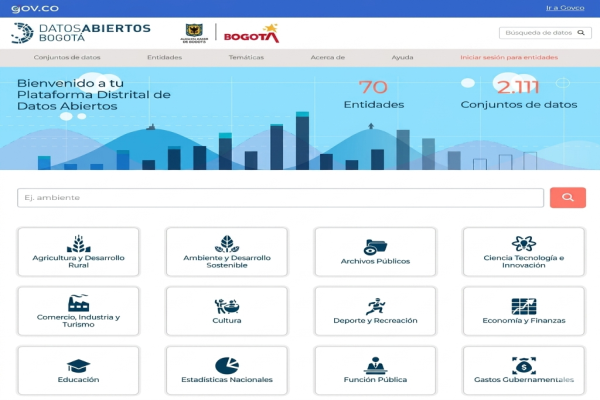Click the Archivos Públicos folder icon
600x400 pixels.
pos(375,247)
